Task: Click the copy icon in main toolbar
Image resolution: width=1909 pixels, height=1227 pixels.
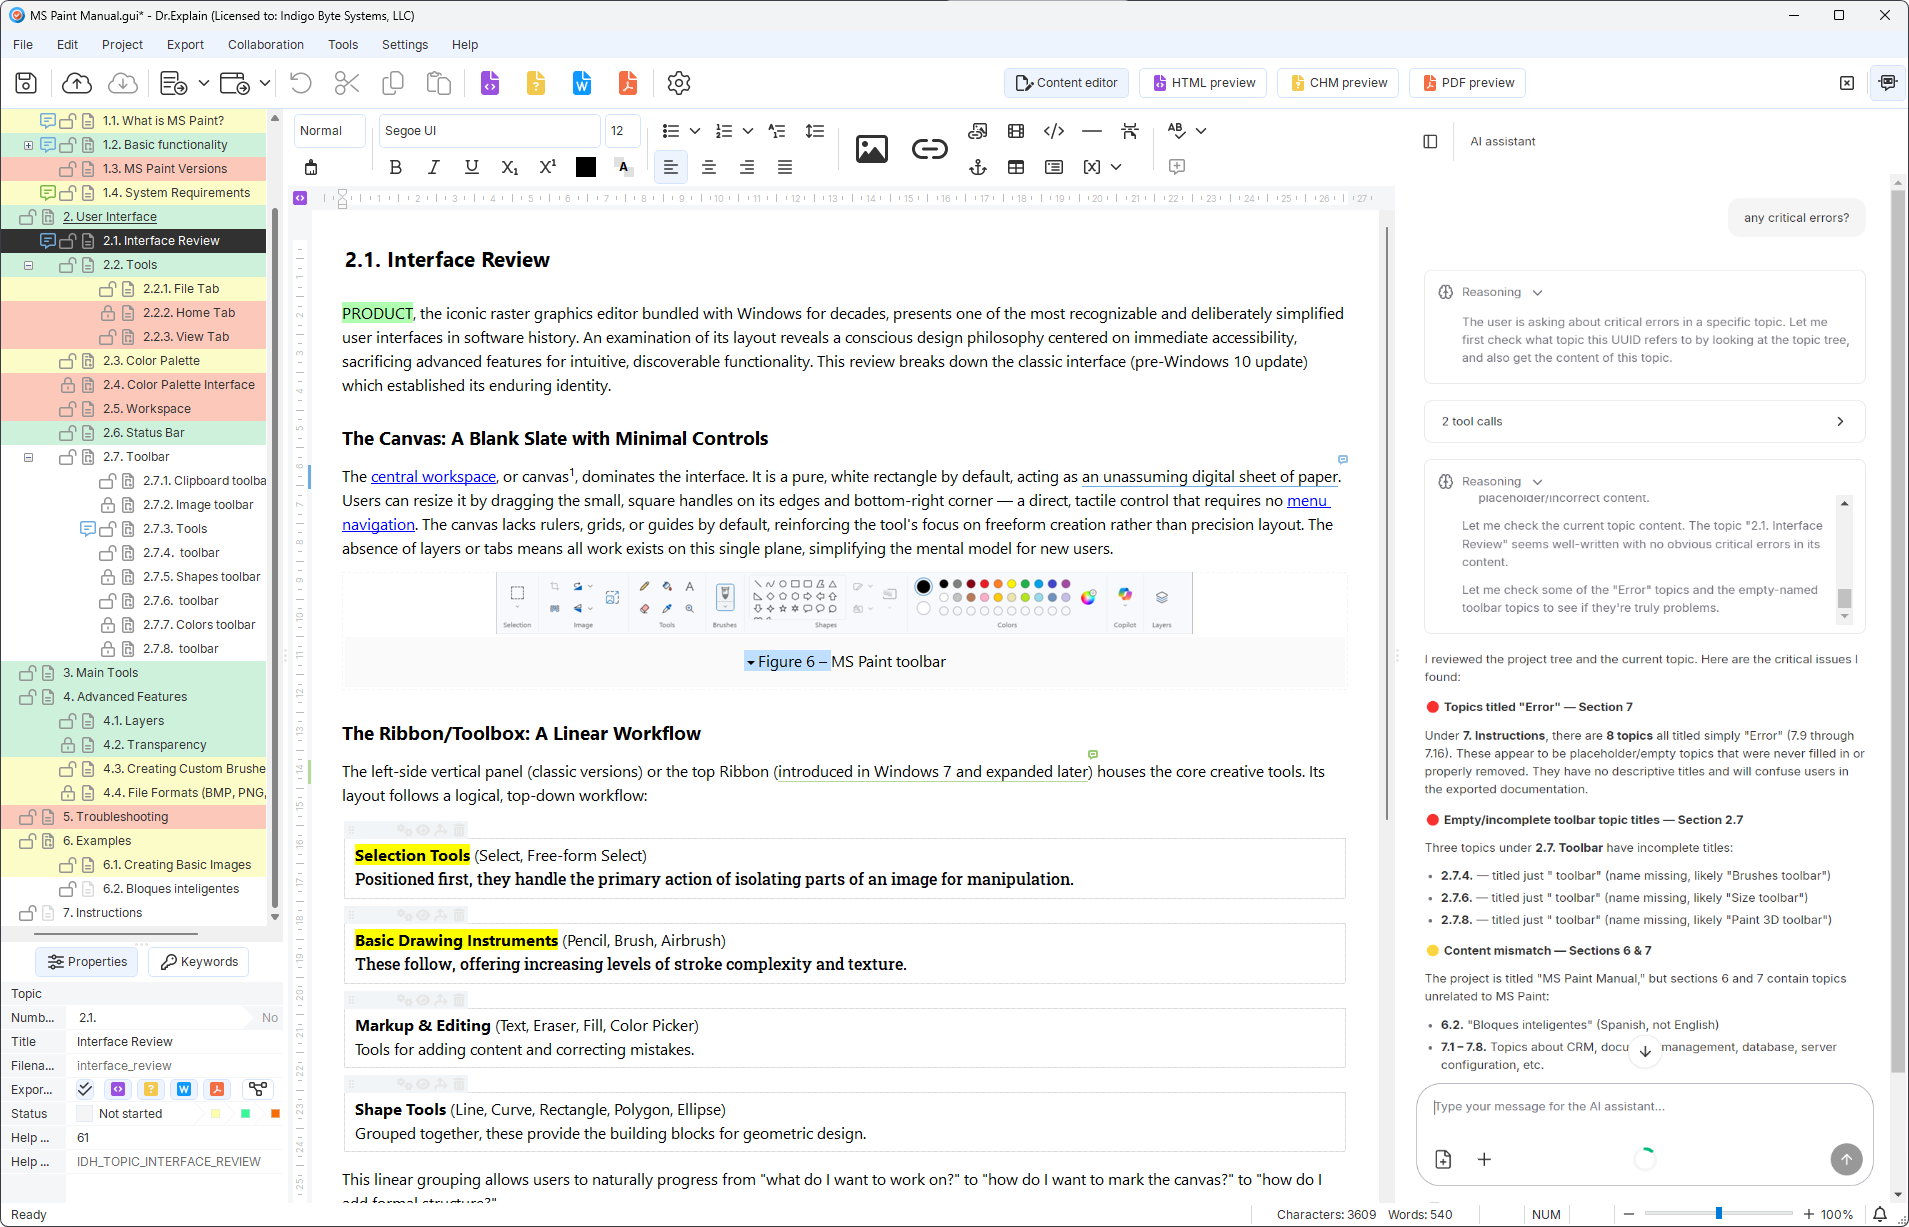Action: pyautogui.click(x=393, y=83)
